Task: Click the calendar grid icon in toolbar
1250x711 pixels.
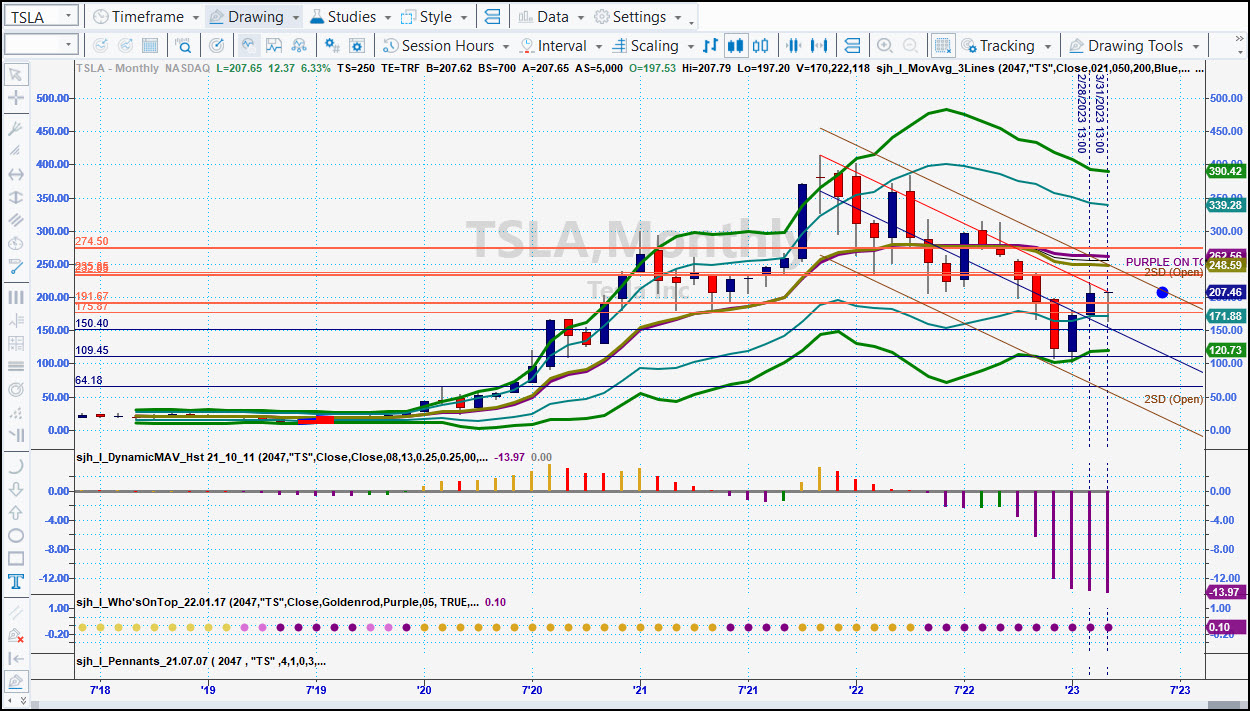Action: (x=149, y=45)
